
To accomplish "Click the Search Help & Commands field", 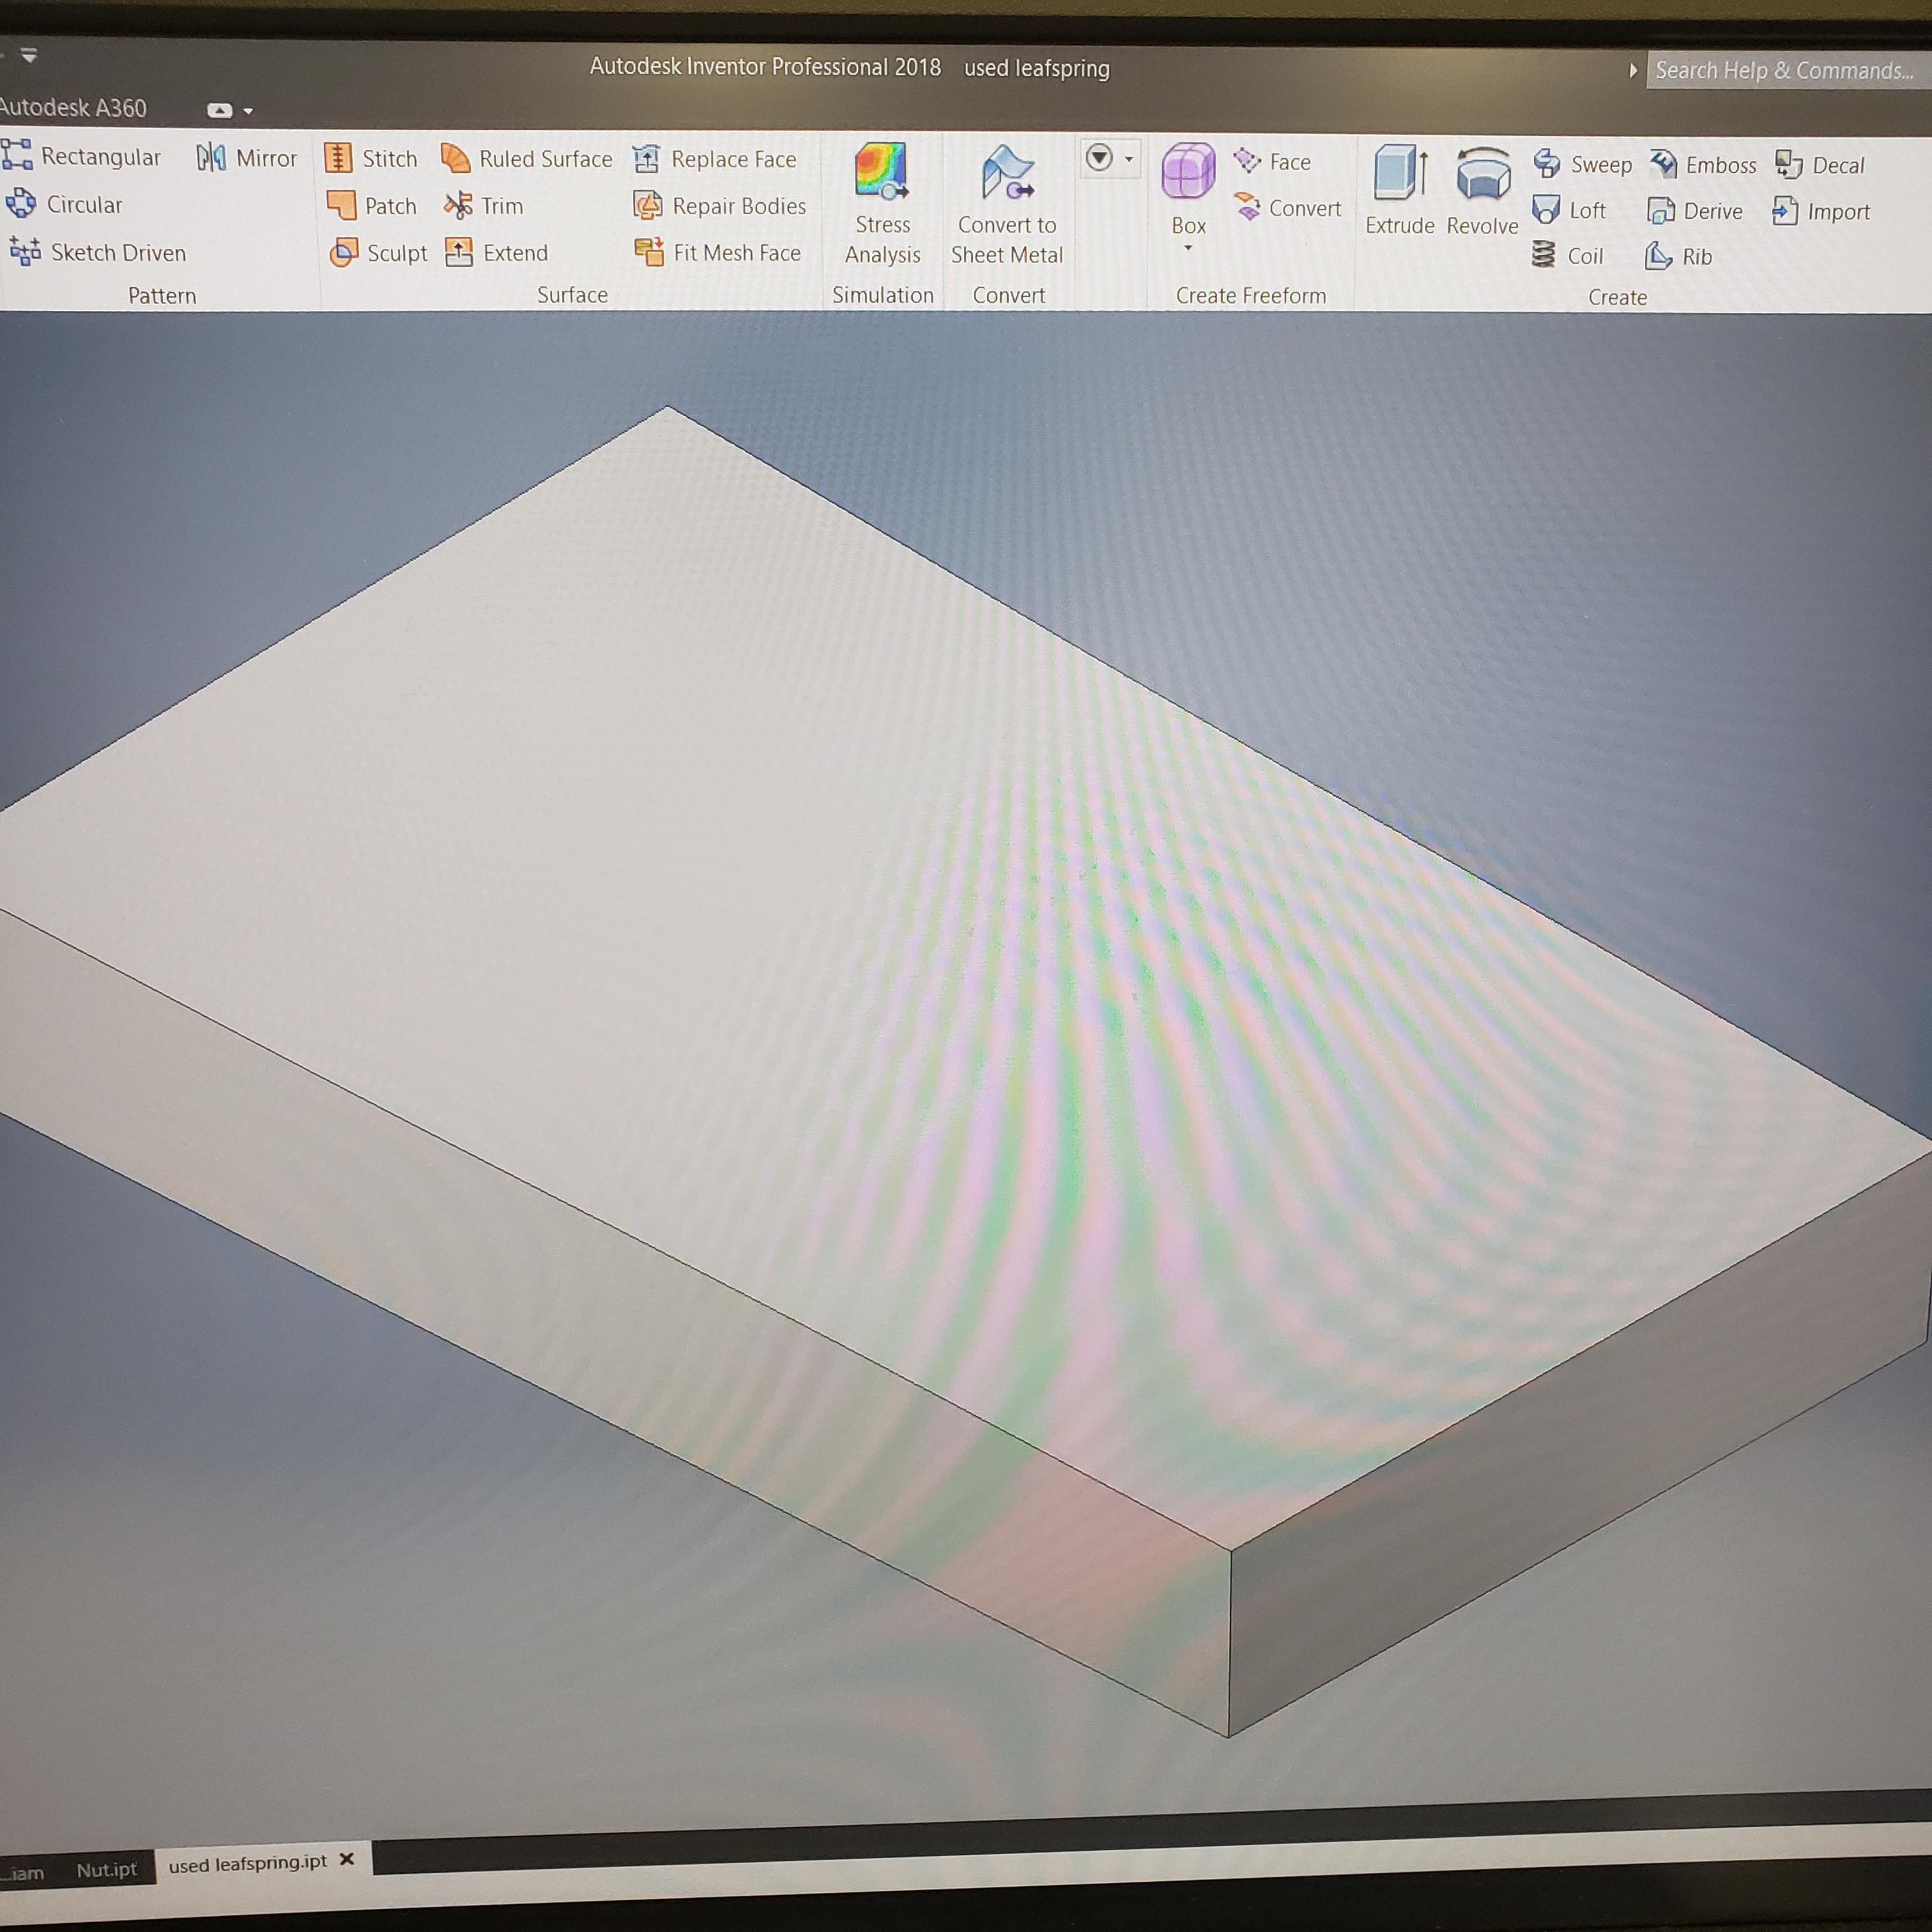I will (x=1784, y=71).
